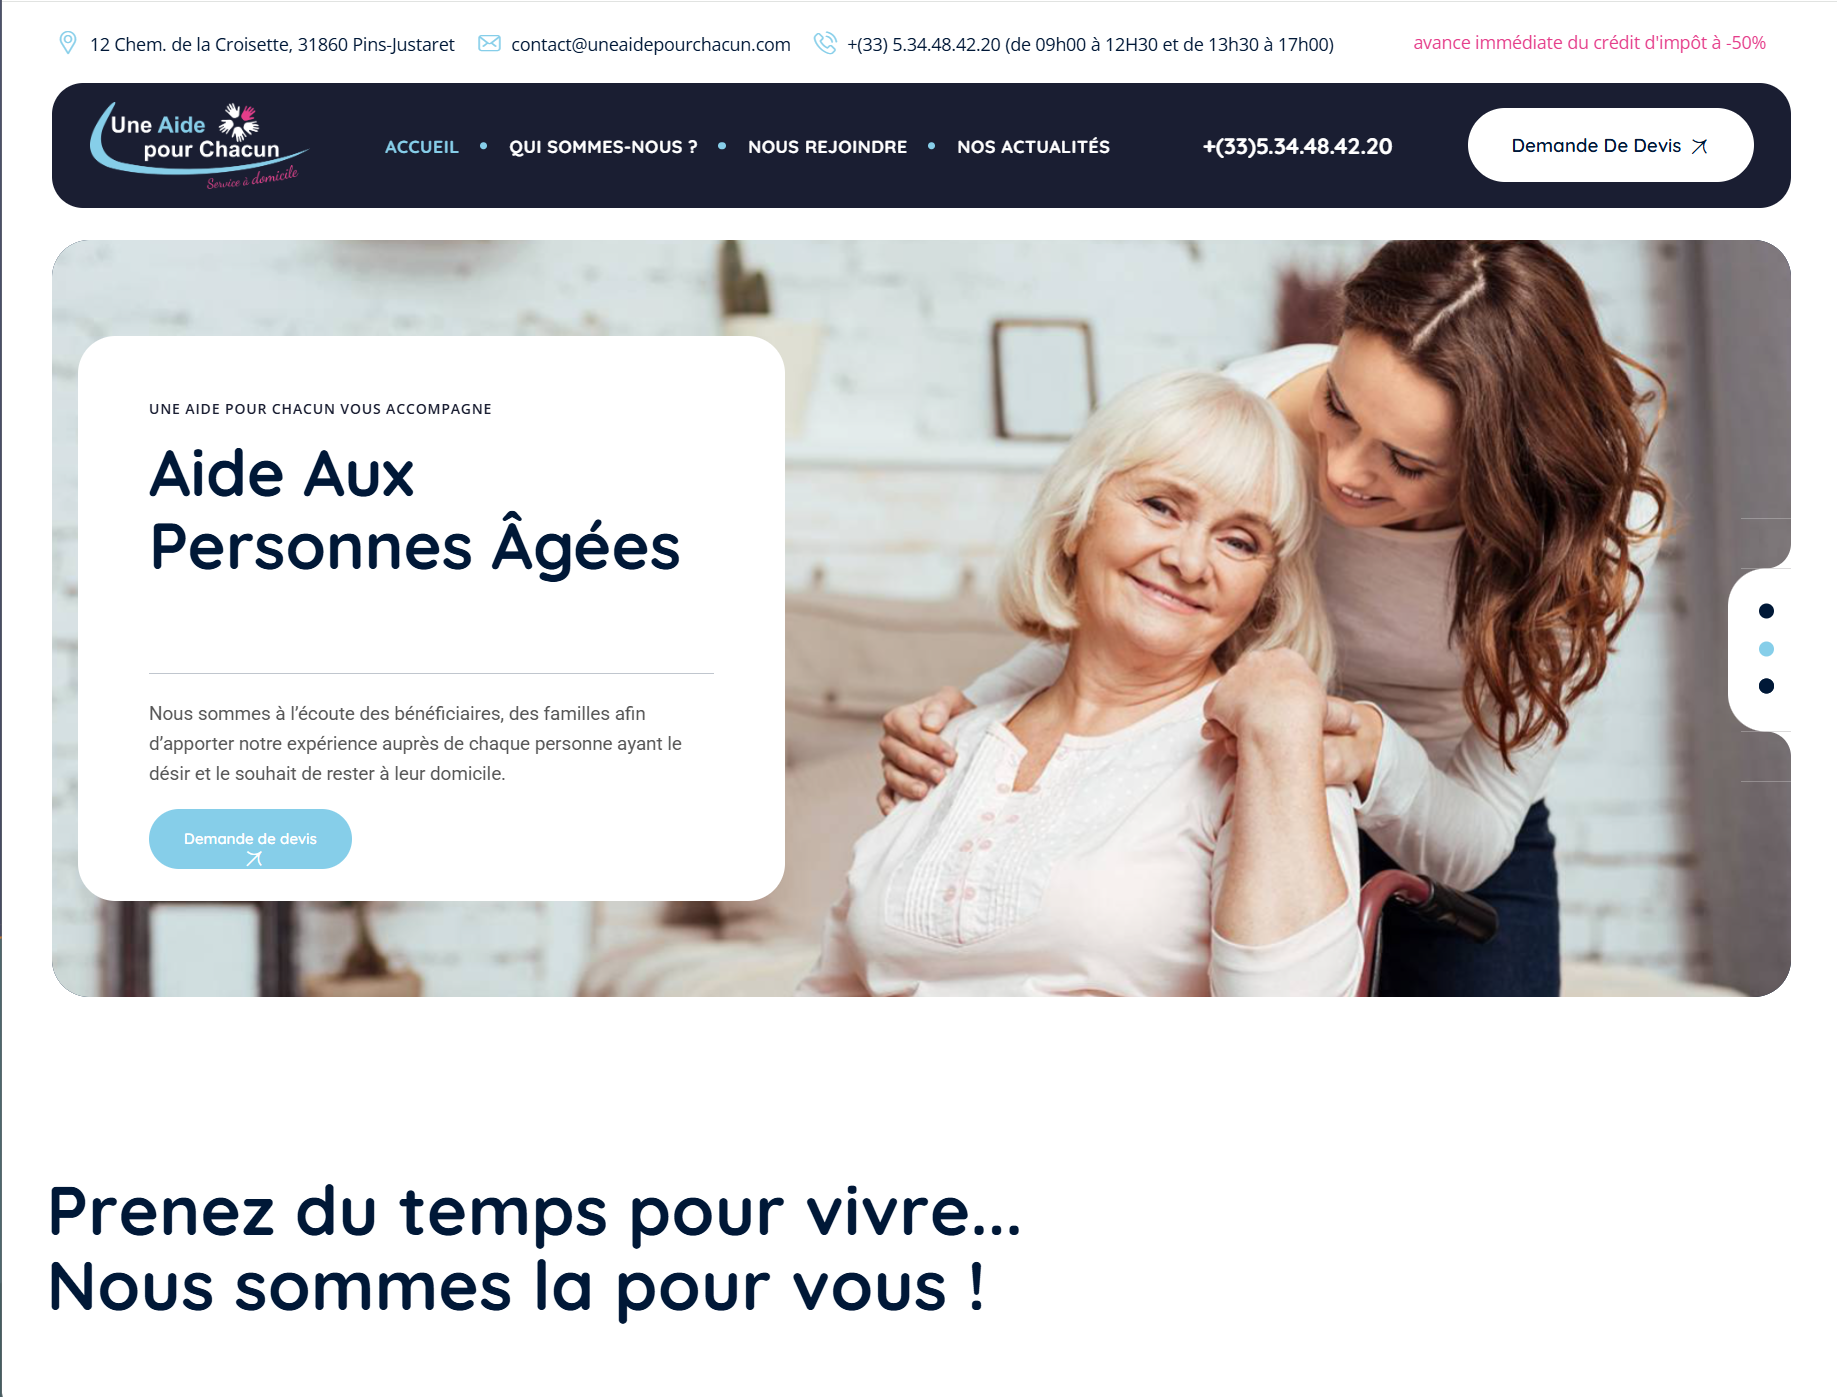The height and width of the screenshot is (1397, 1837).
Task: Click the contact@uneaidepourchacun.com email link
Action: coord(651,44)
